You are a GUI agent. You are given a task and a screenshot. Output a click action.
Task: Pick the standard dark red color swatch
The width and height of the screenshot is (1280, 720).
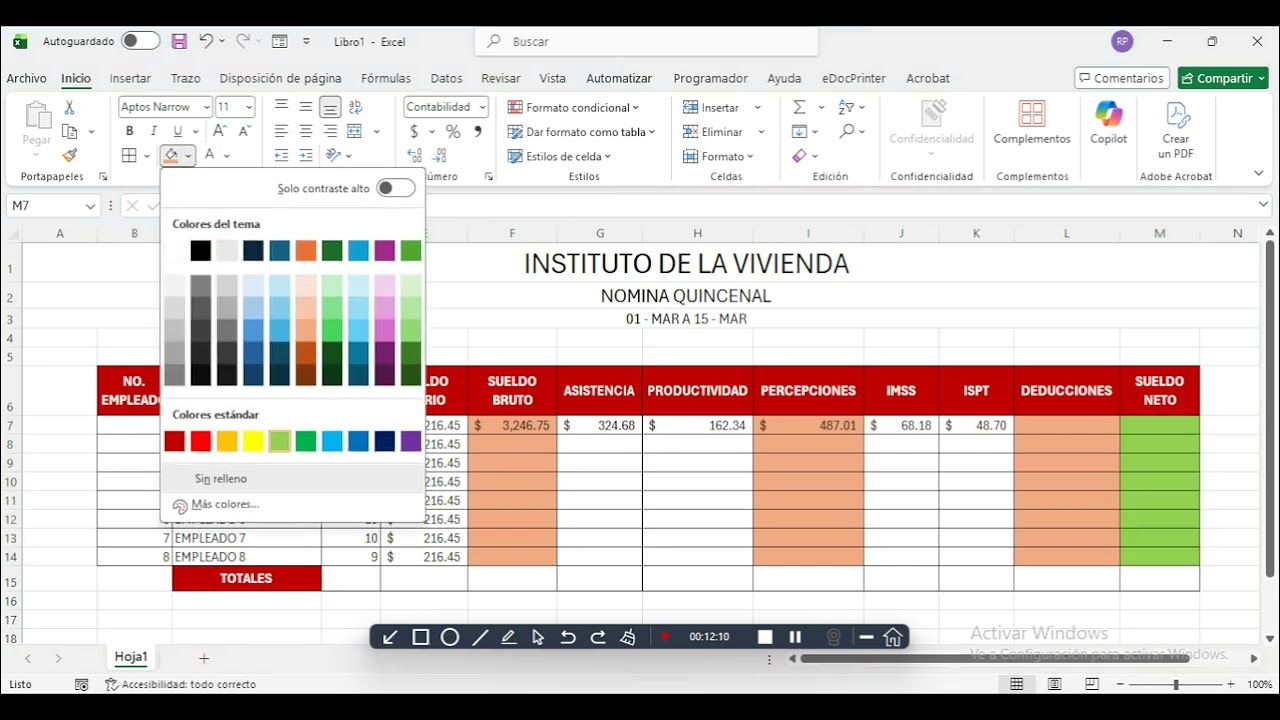pos(175,441)
